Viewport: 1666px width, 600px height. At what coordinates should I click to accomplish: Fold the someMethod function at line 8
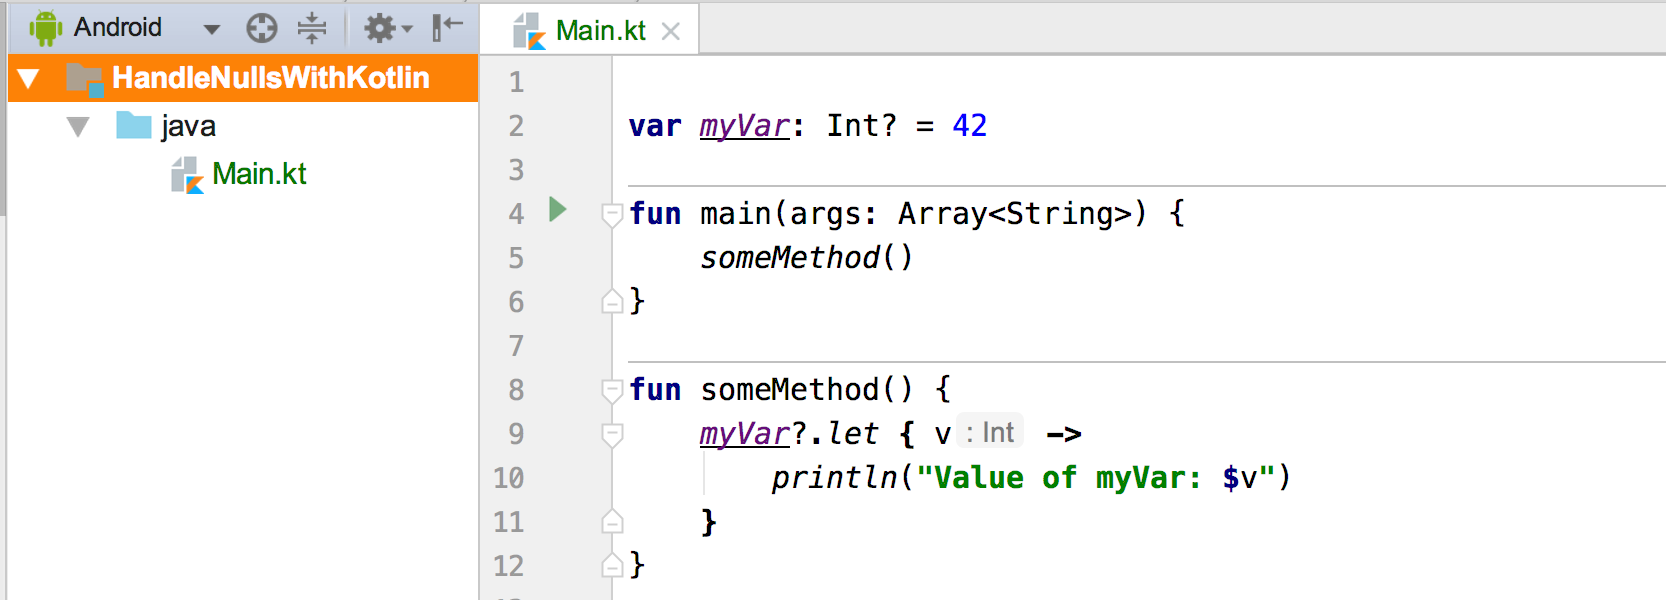click(x=612, y=390)
